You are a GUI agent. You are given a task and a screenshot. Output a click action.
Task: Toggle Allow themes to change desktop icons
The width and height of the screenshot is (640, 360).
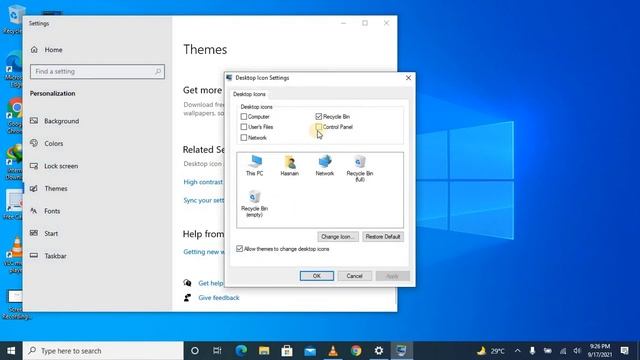tap(240, 249)
